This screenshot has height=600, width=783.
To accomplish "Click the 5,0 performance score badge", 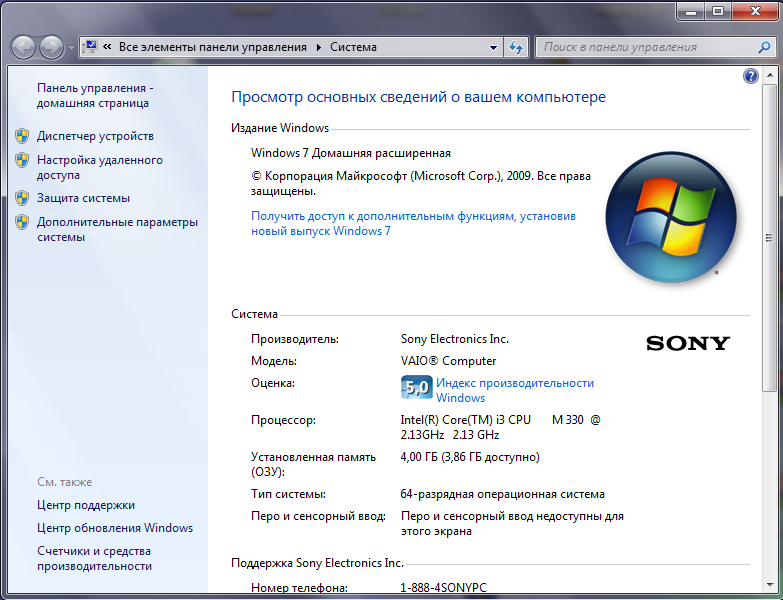I will pyautogui.click(x=416, y=387).
